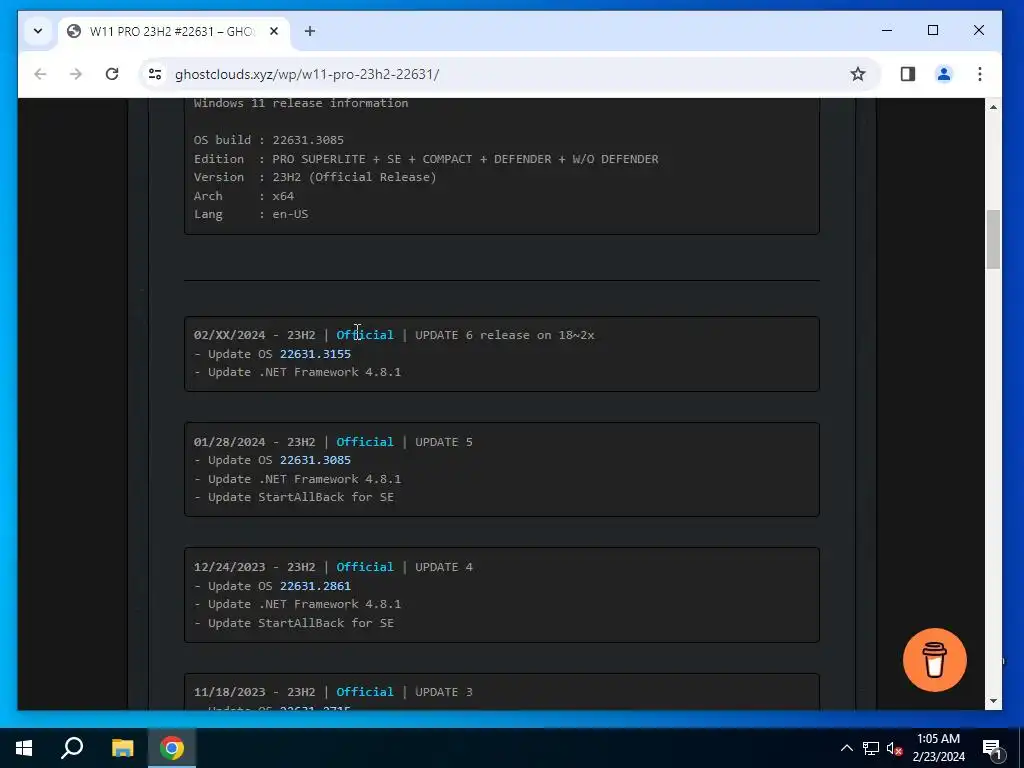
Task: Click the Official link in UPDATE 5 entry
Action: (365, 442)
